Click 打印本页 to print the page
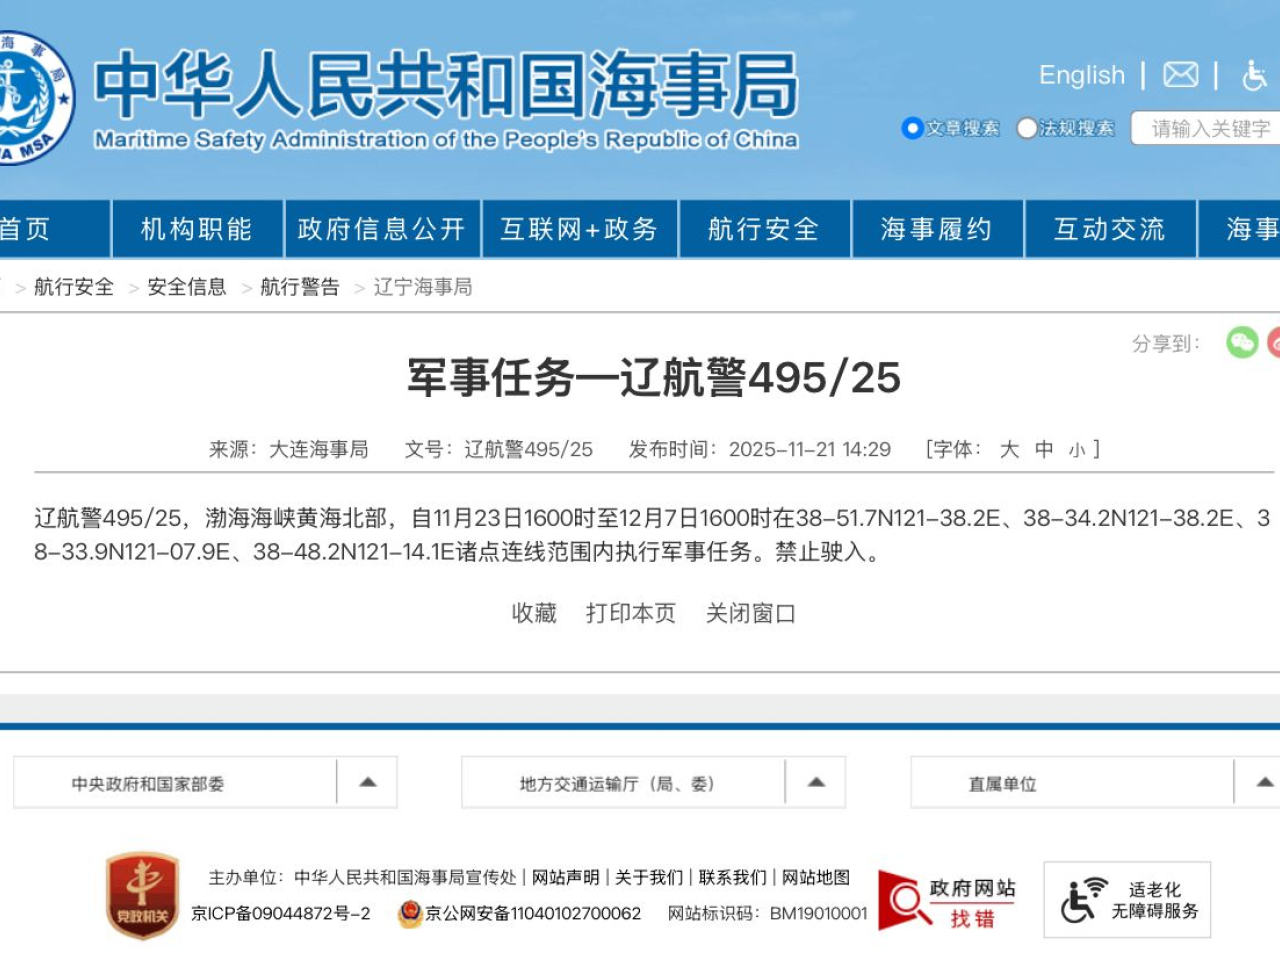The width and height of the screenshot is (1280, 960). [631, 614]
